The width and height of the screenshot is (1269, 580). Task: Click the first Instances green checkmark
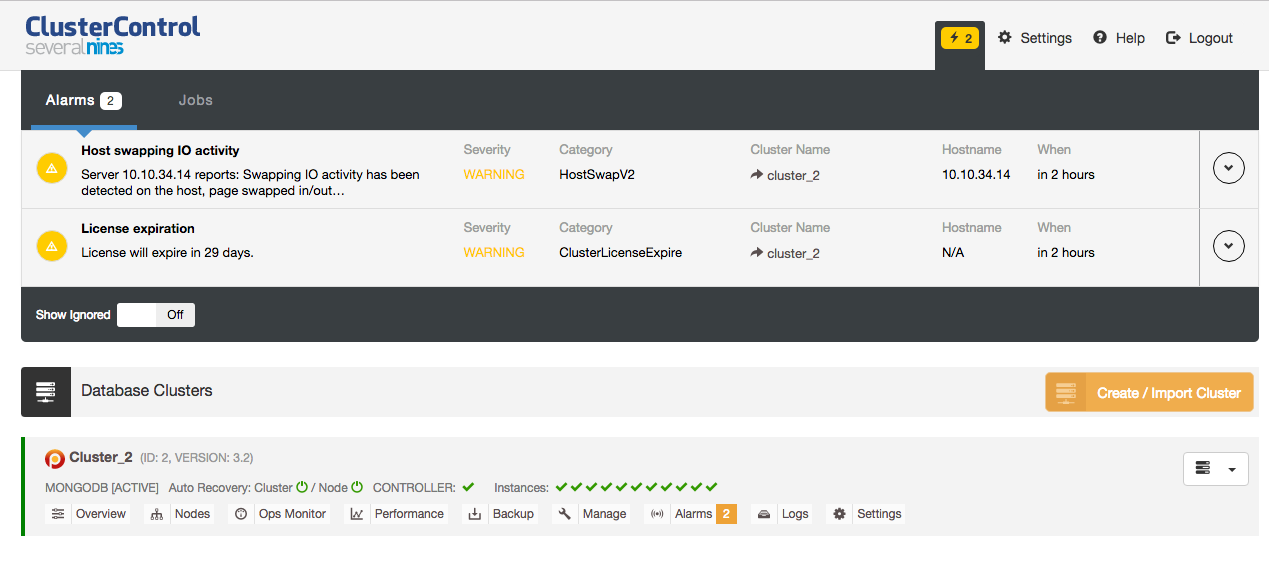click(x=562, y=487)
